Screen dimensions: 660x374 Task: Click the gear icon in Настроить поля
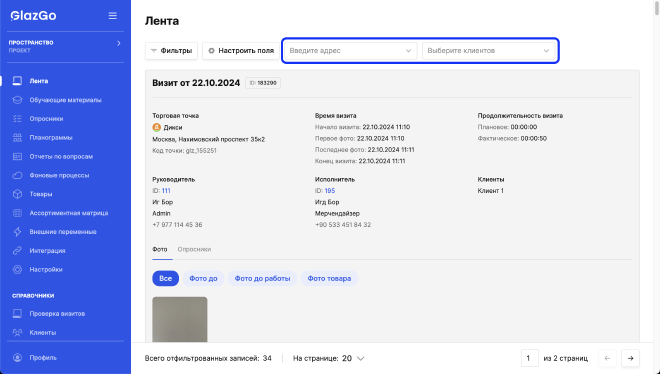[x=211, y=51]
